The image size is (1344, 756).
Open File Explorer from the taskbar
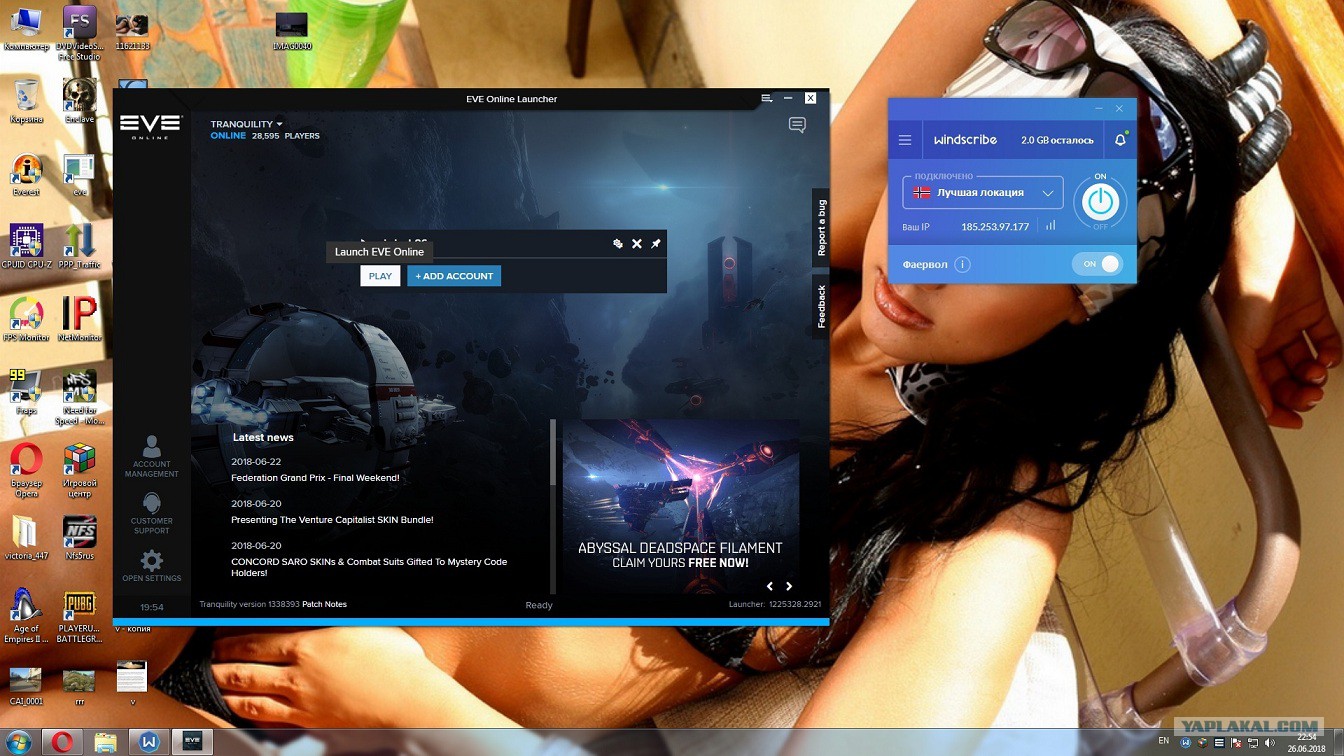tap(105, 742)
